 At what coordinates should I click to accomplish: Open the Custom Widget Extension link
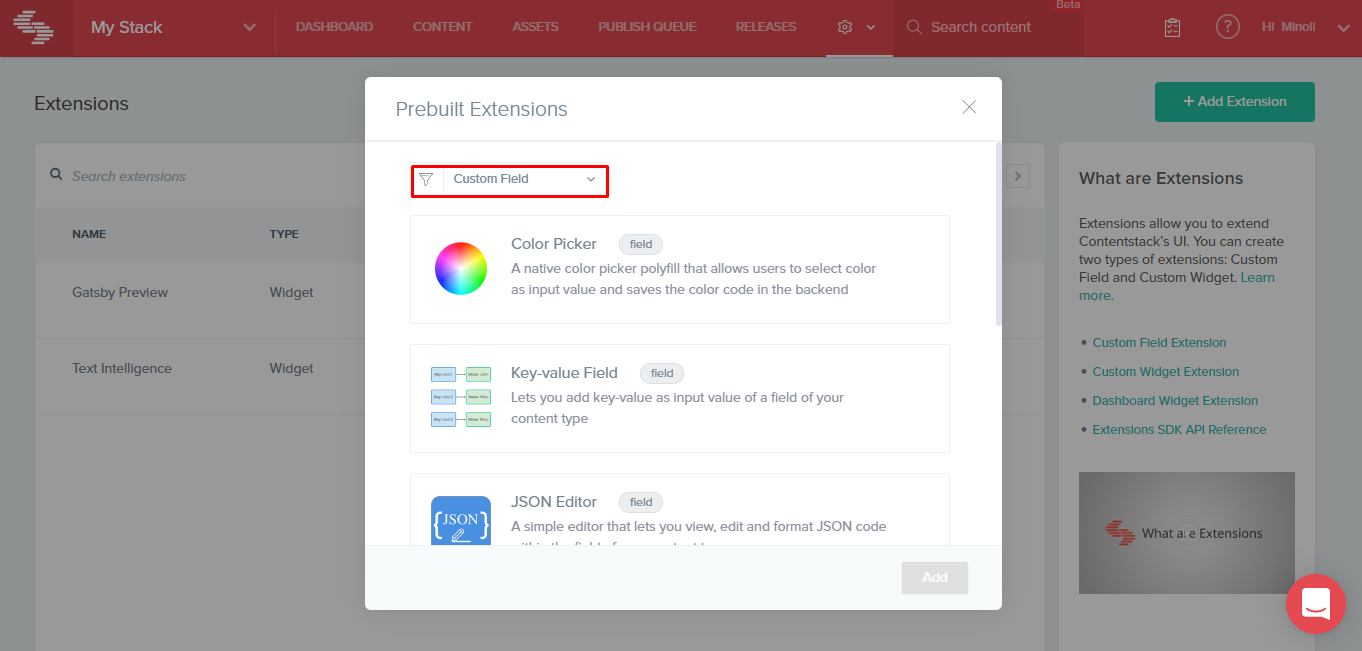pos(1166,372)
